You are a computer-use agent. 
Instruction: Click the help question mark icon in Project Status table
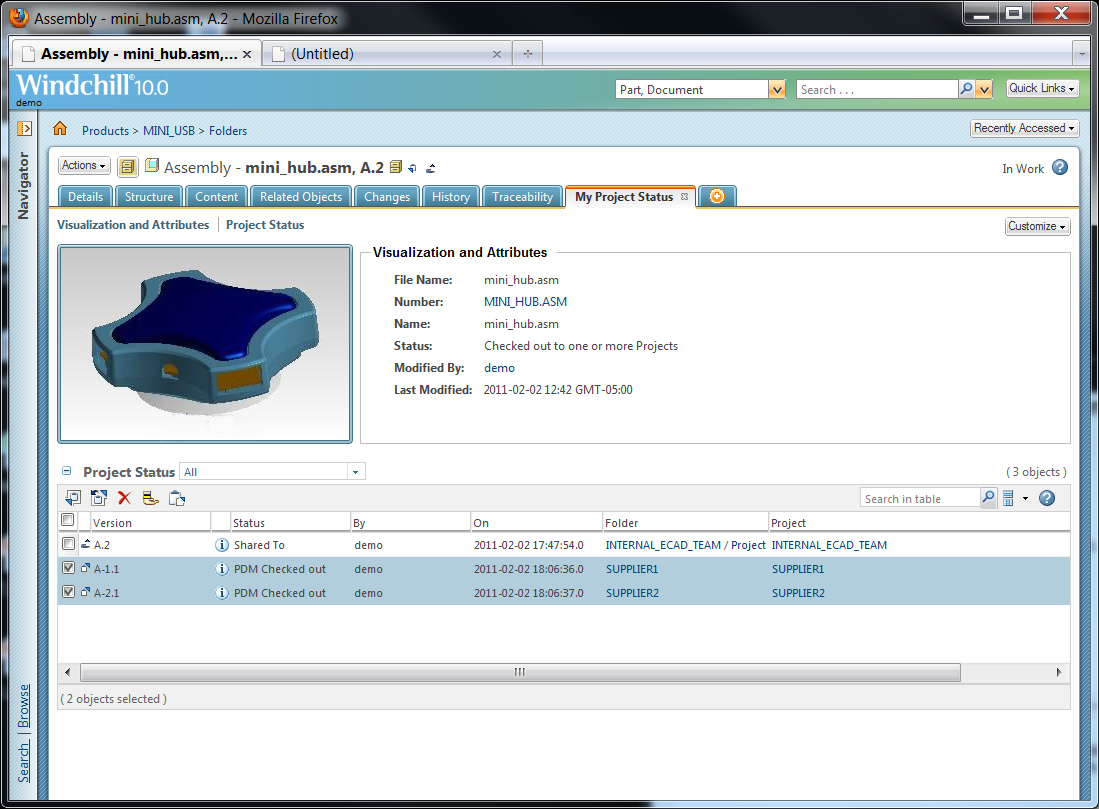(1046, 497)
